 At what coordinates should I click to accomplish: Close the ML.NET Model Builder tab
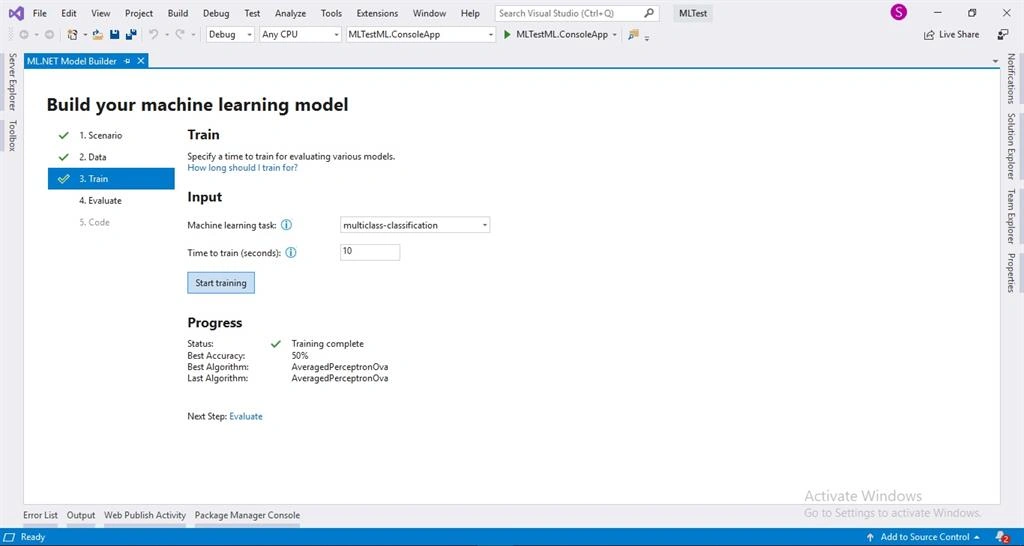(x=140, y=61)
